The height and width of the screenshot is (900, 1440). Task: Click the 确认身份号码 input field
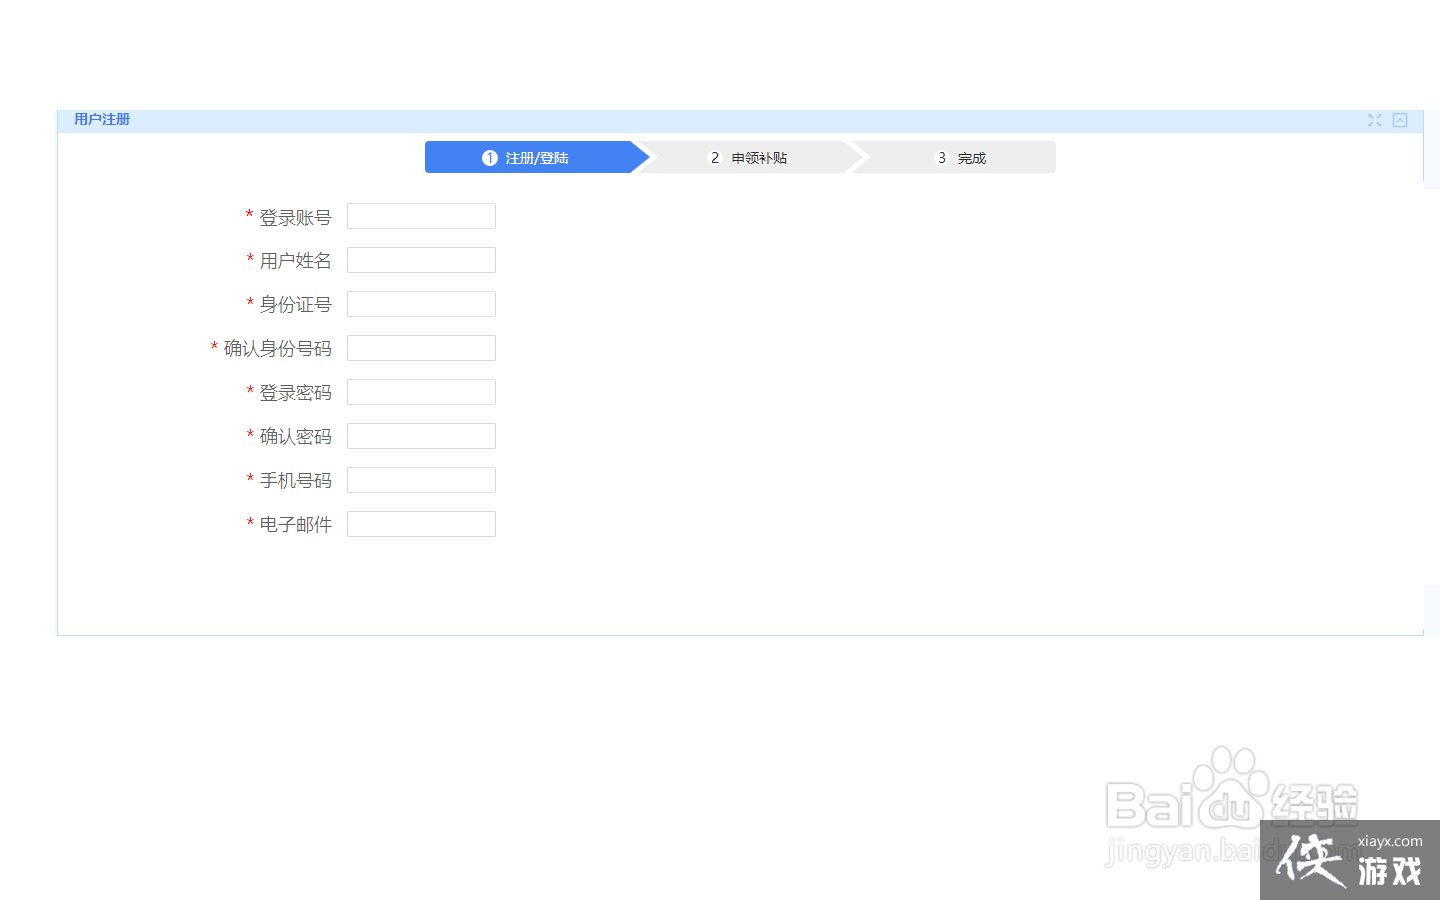point(421,348)
